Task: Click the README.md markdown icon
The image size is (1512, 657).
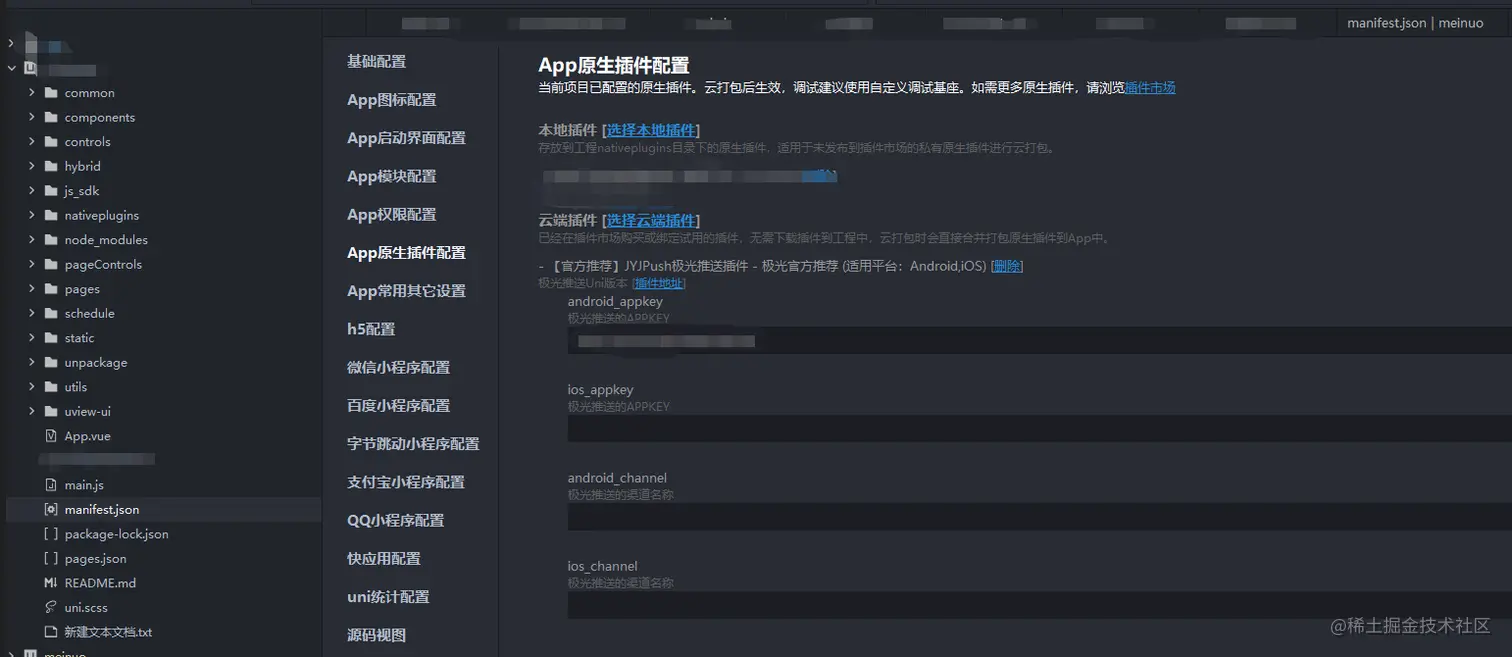Action: point(51,583)
